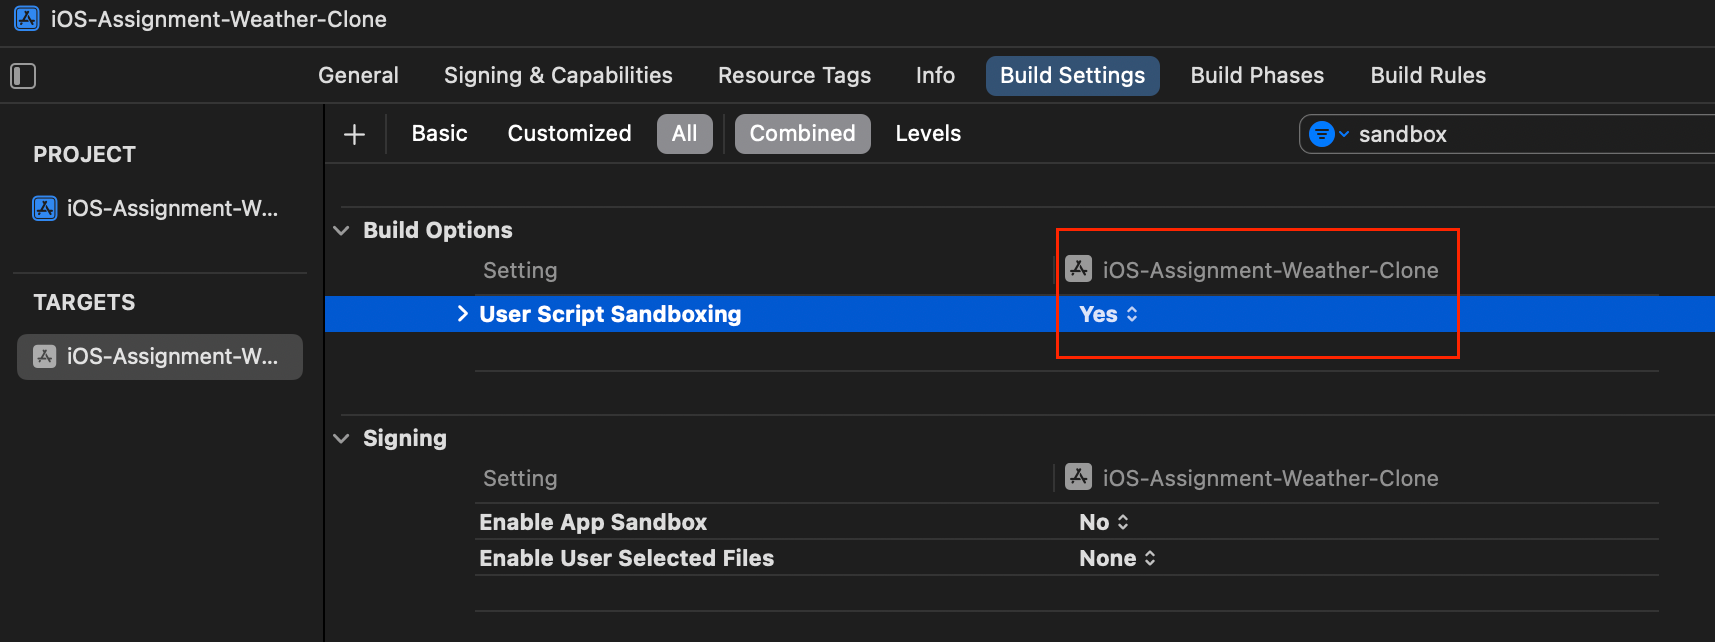Open Signing & Capabilities tab
The height and width of the screenshot is (642, 1715).
point(558,76)
